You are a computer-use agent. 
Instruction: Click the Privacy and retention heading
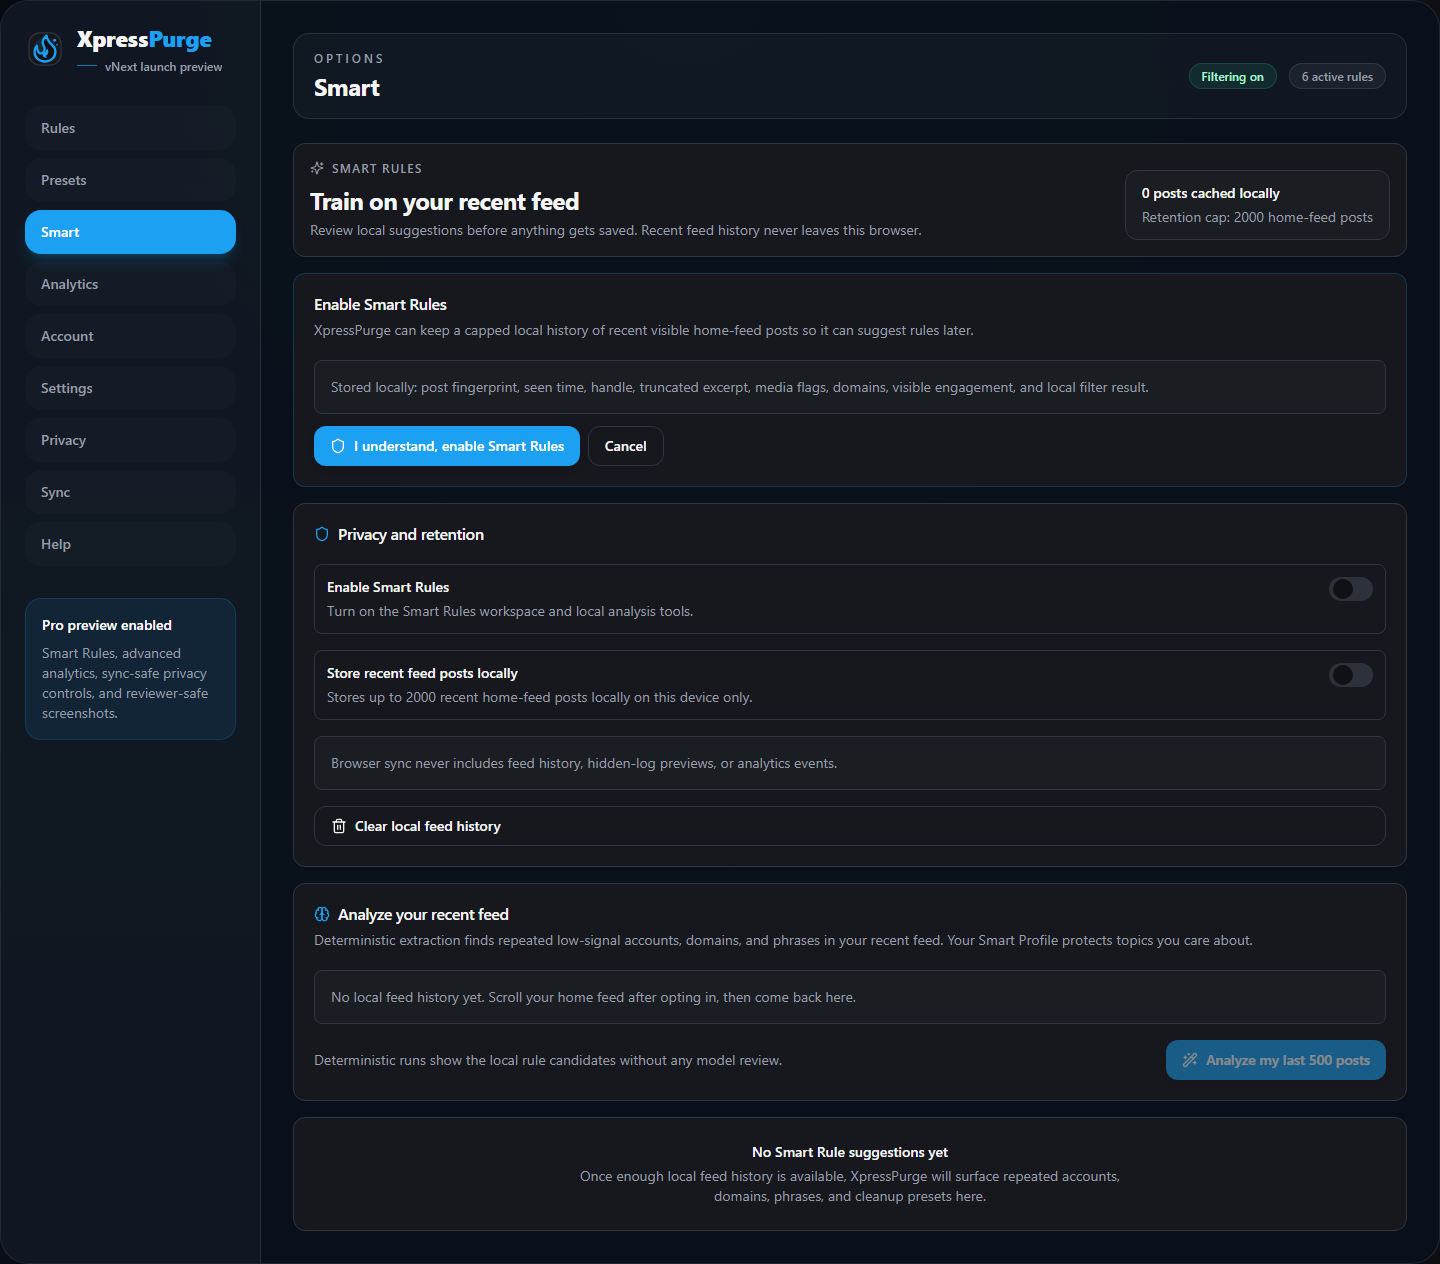point(411,534)
